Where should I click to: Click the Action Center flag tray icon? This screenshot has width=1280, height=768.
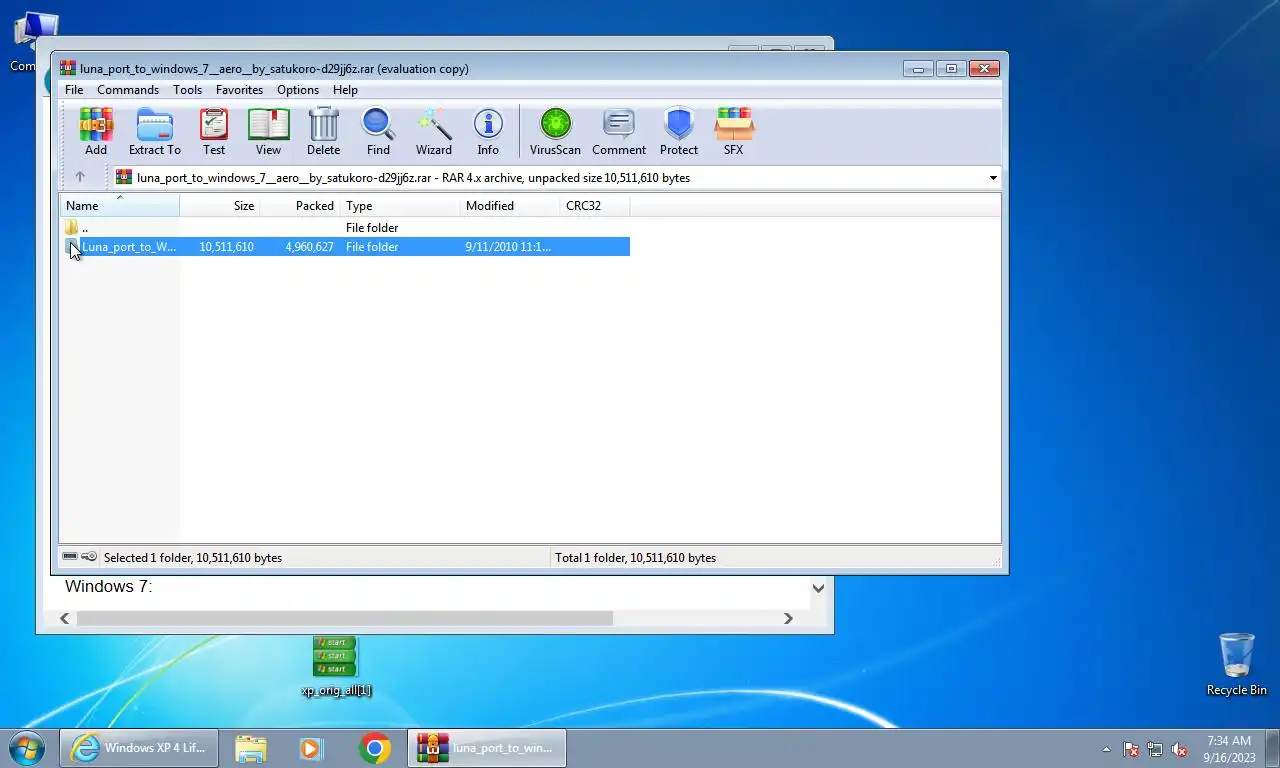click(1131, 749)
